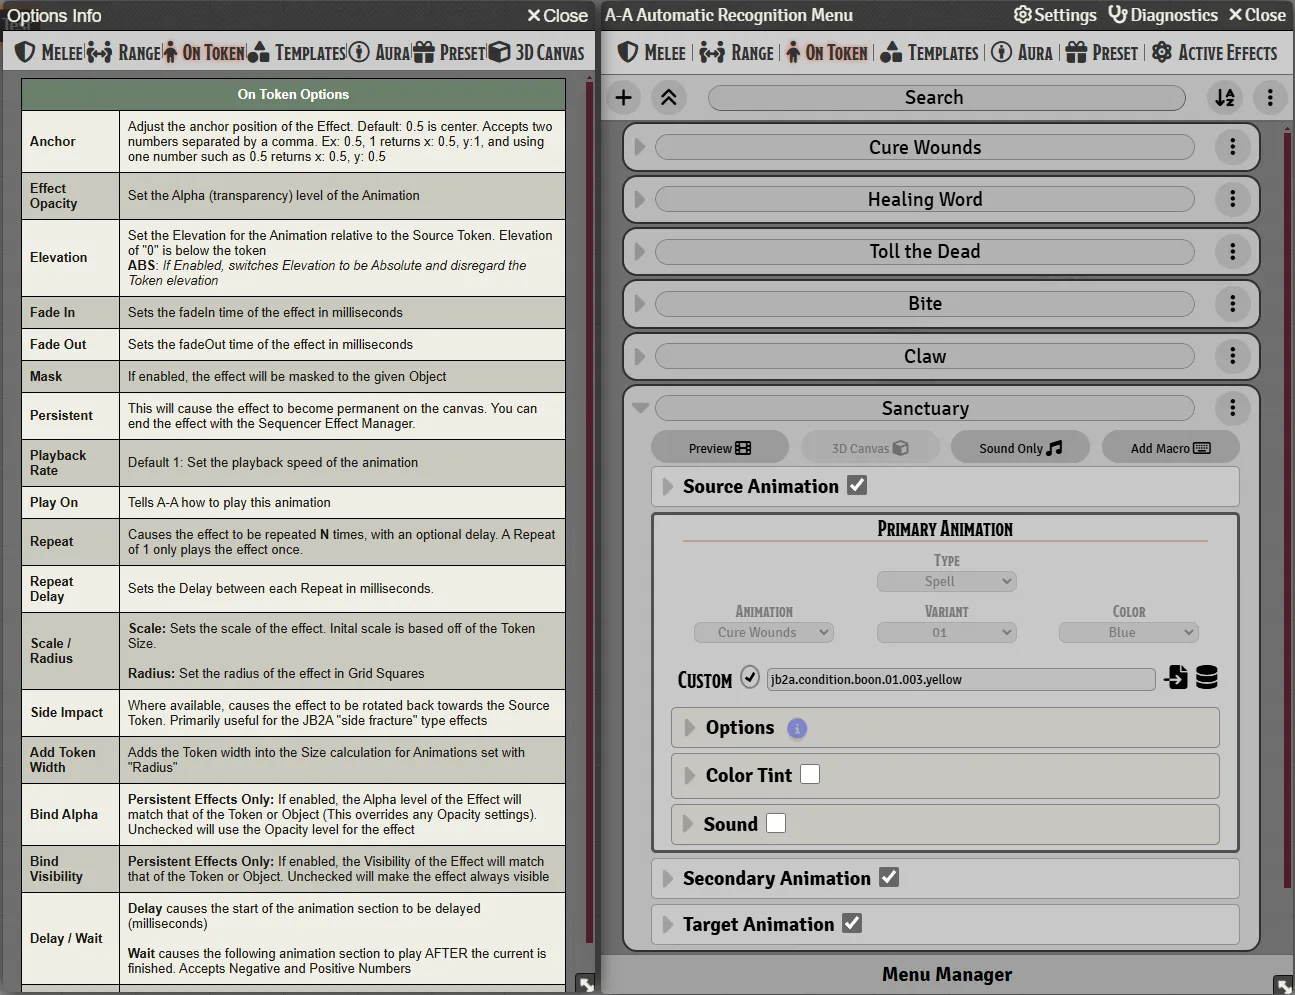
Task: Open the Color dropdown showing Blue
Action: click(x=1129, y=632)
